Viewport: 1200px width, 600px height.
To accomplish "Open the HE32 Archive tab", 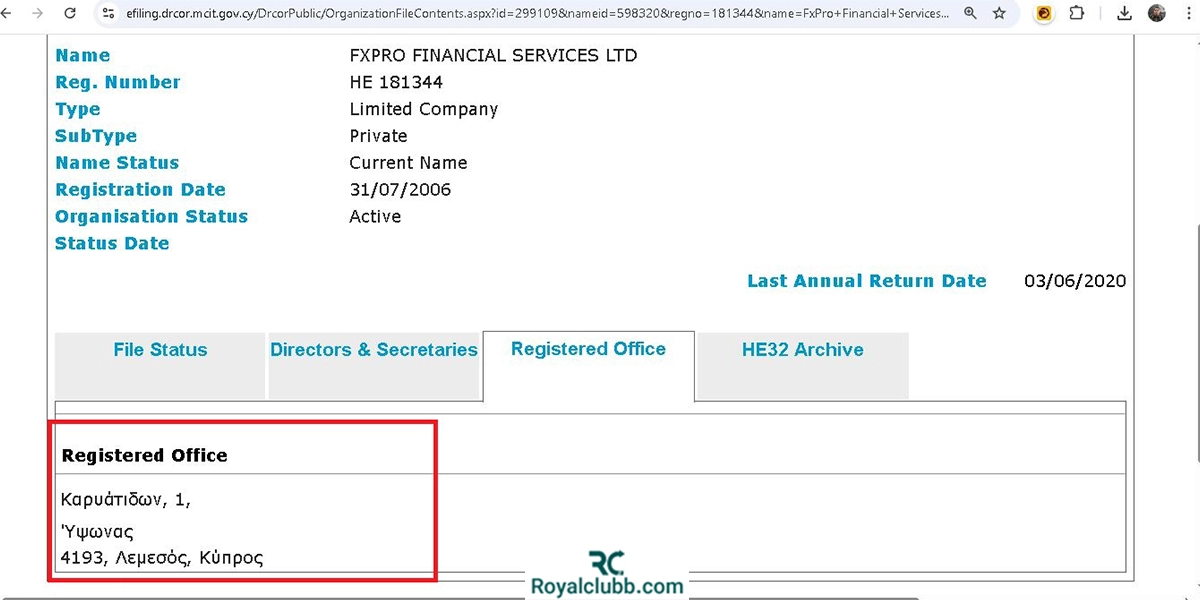I will coord(802,350).
